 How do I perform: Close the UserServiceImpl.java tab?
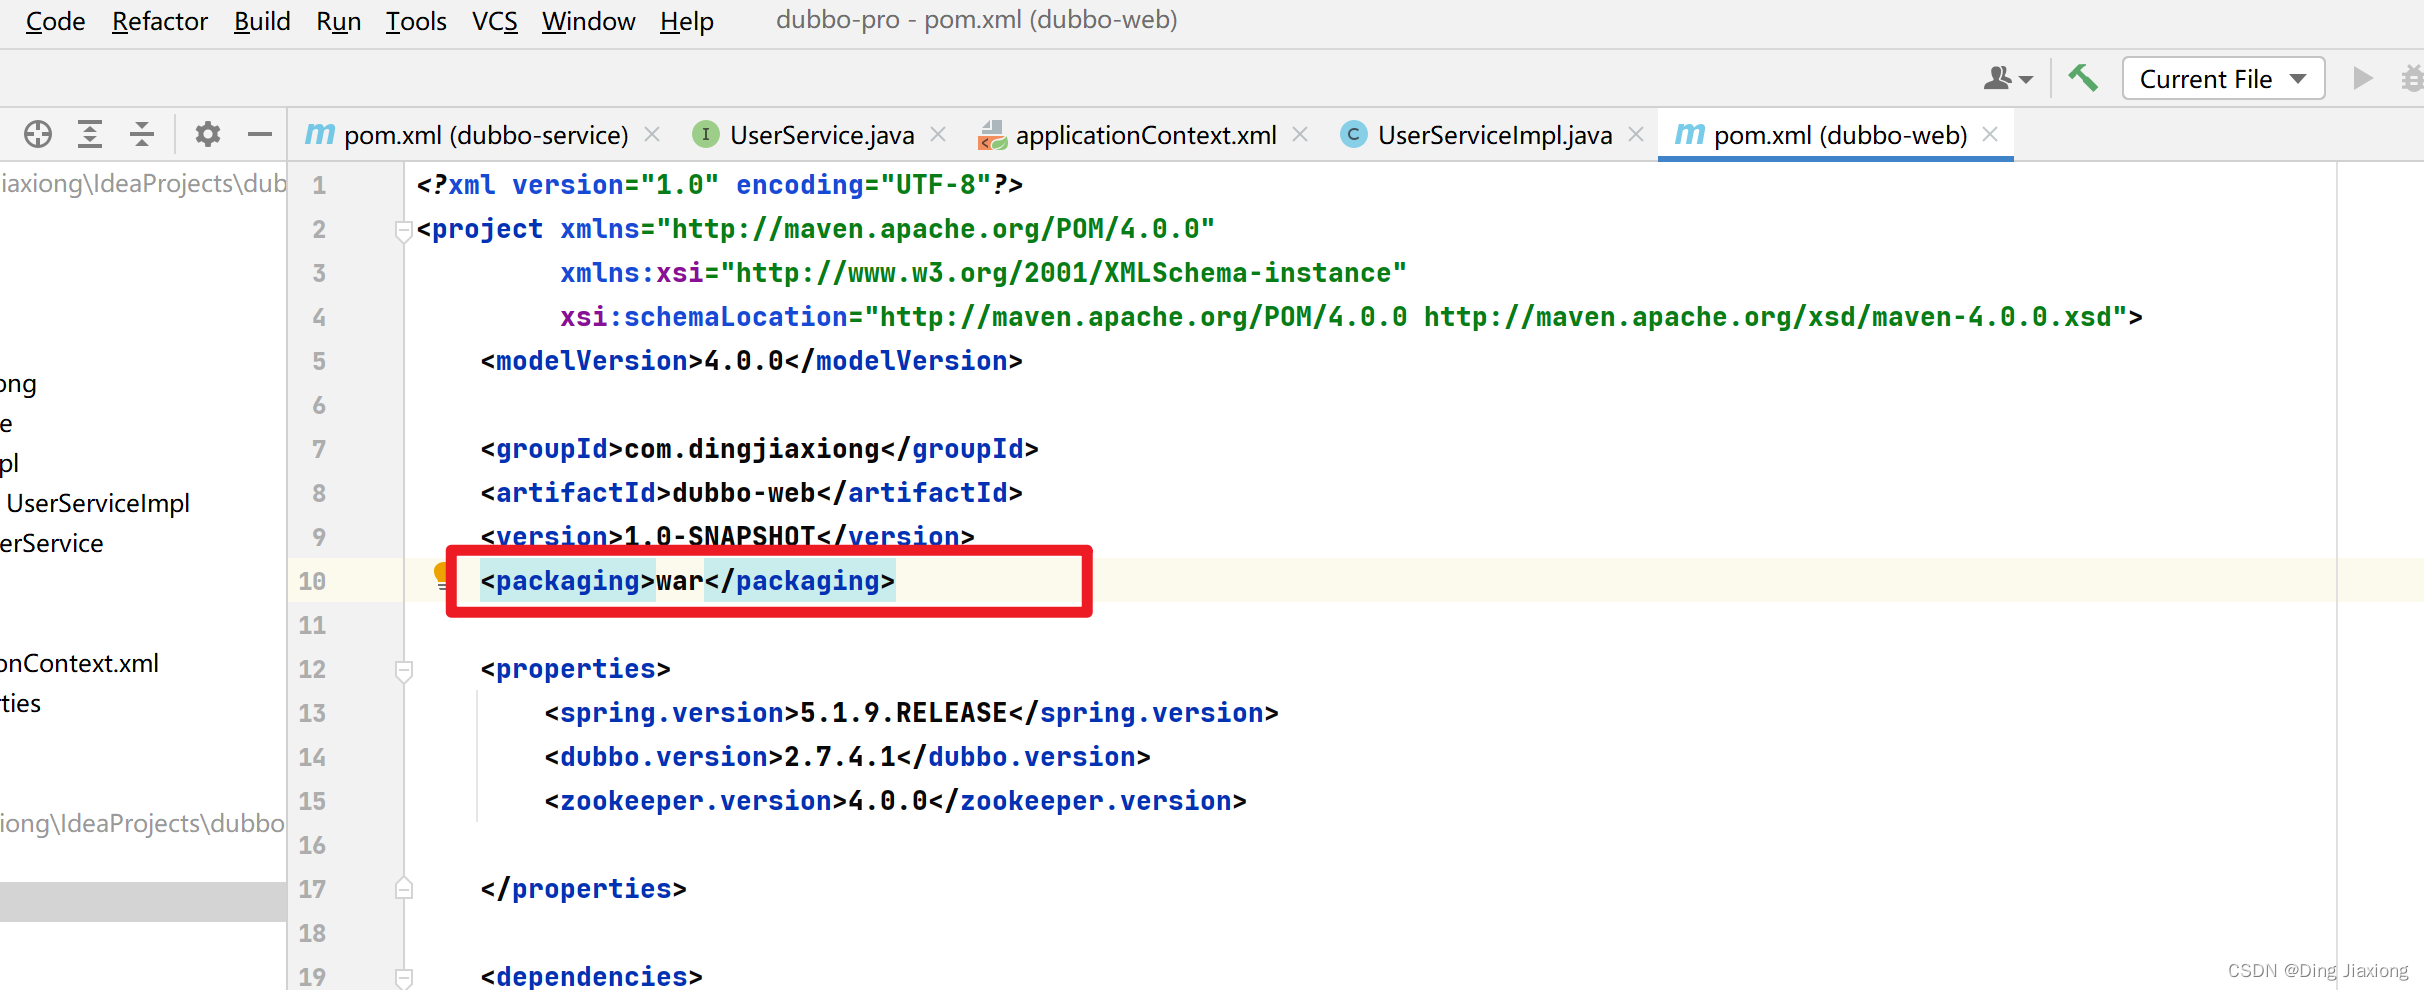[1636, 134]
